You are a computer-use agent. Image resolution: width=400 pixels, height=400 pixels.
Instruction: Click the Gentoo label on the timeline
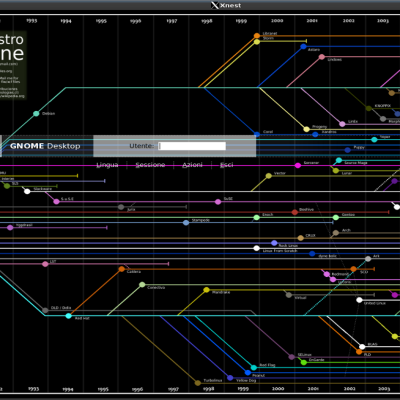click(348, 215)
